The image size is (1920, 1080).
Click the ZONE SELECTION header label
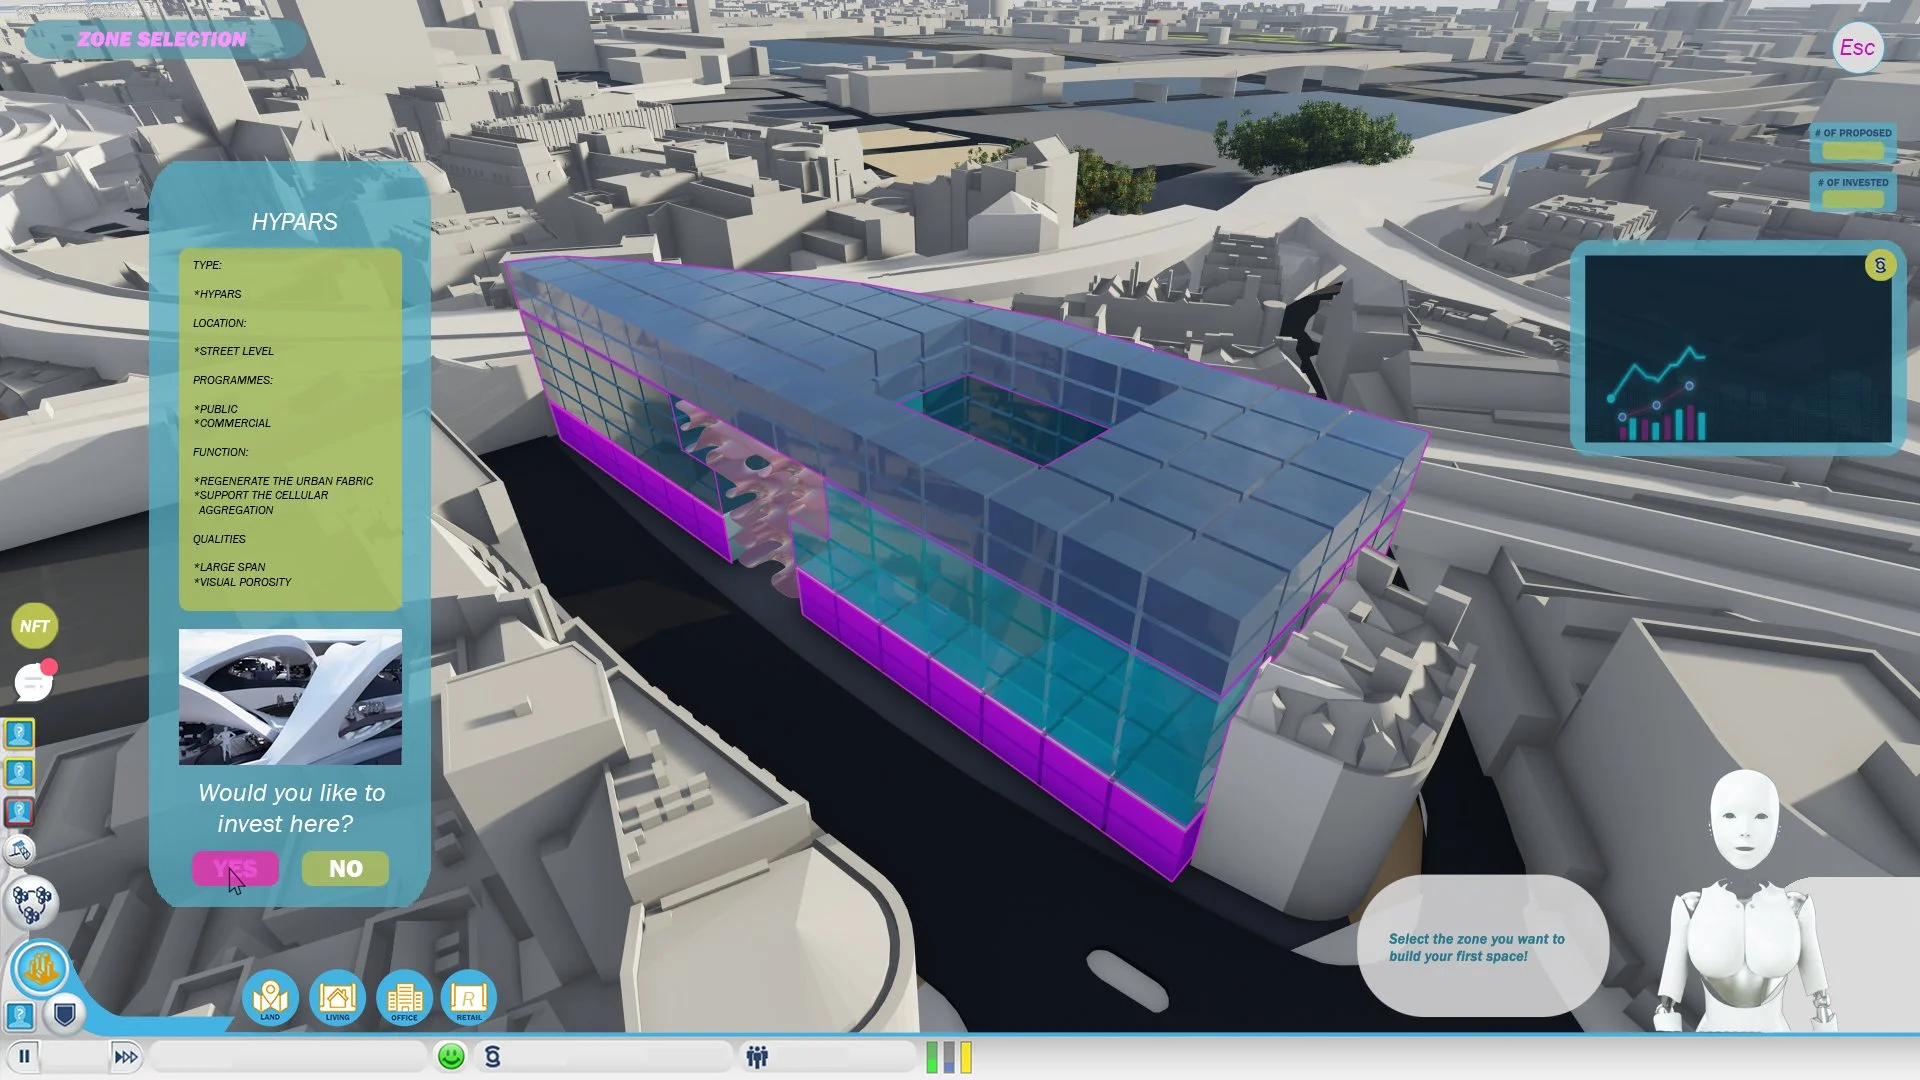pos(162,40)
